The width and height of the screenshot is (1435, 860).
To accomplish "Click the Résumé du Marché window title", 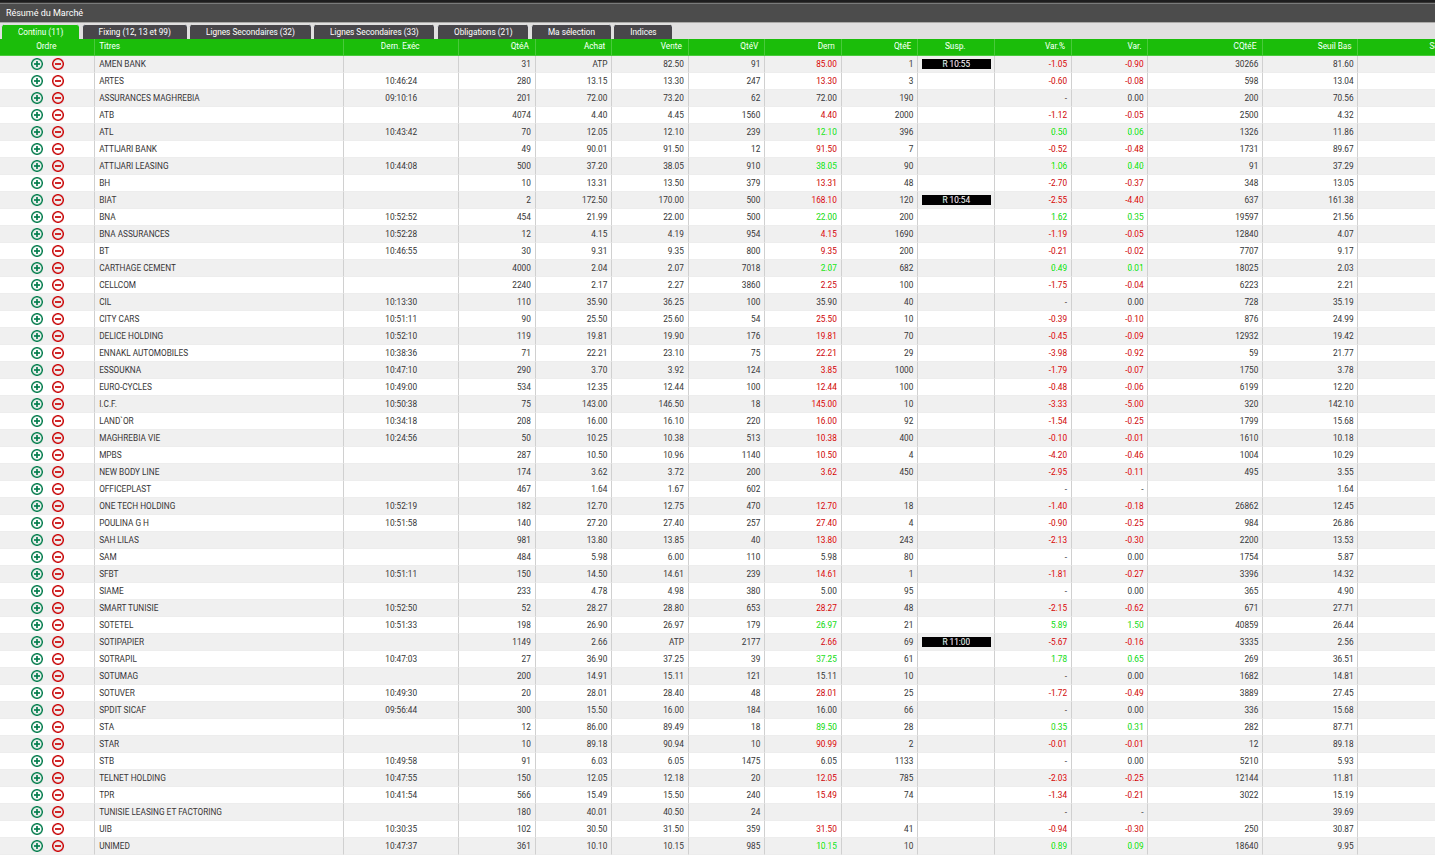I will [x=45, y=13].
